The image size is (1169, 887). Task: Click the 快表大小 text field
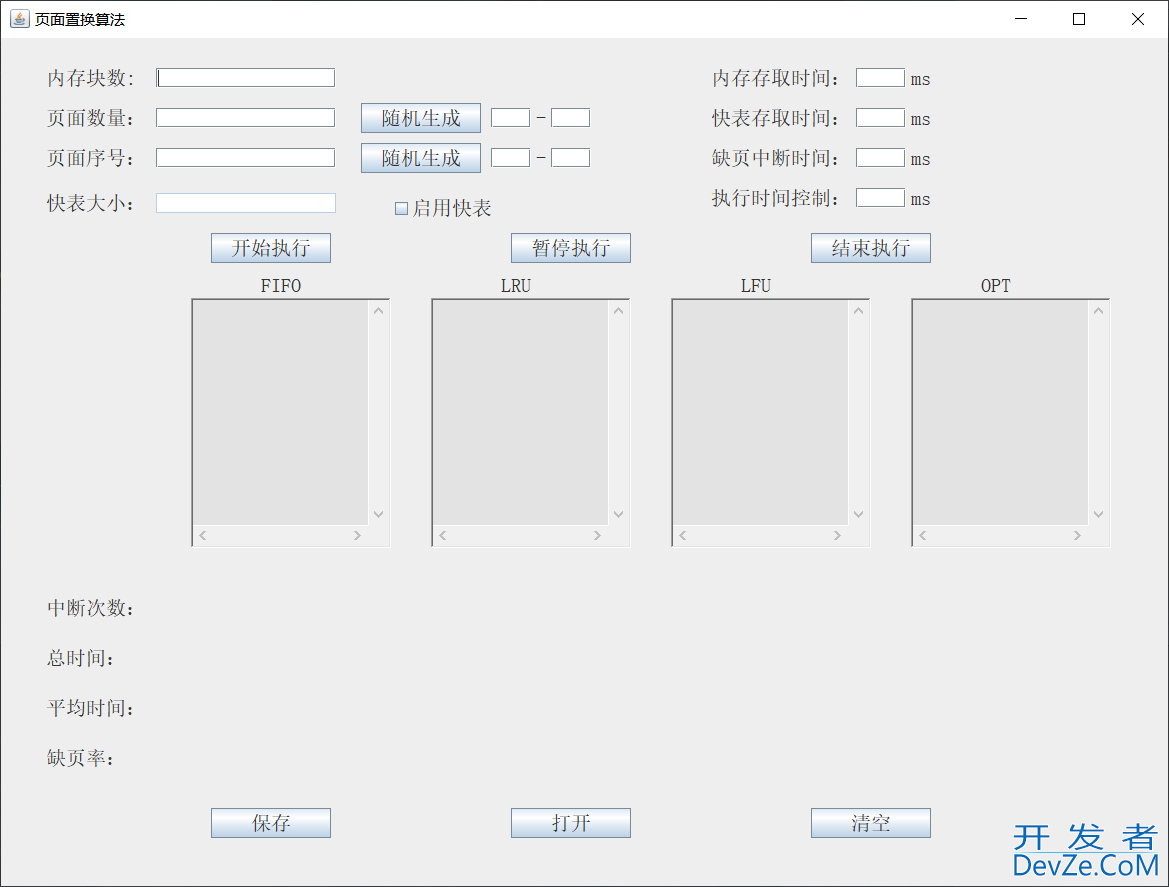245,203
